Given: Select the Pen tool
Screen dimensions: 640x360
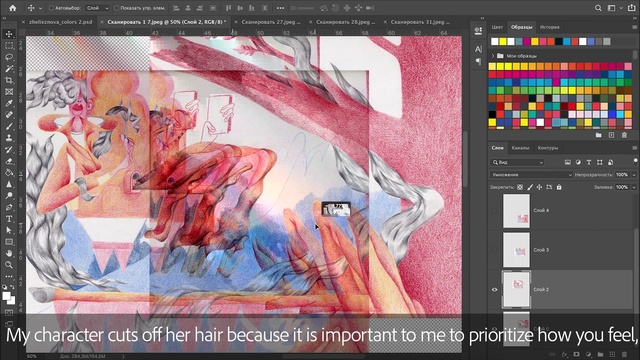Looking at the screenshot, I should click(9, 207).
